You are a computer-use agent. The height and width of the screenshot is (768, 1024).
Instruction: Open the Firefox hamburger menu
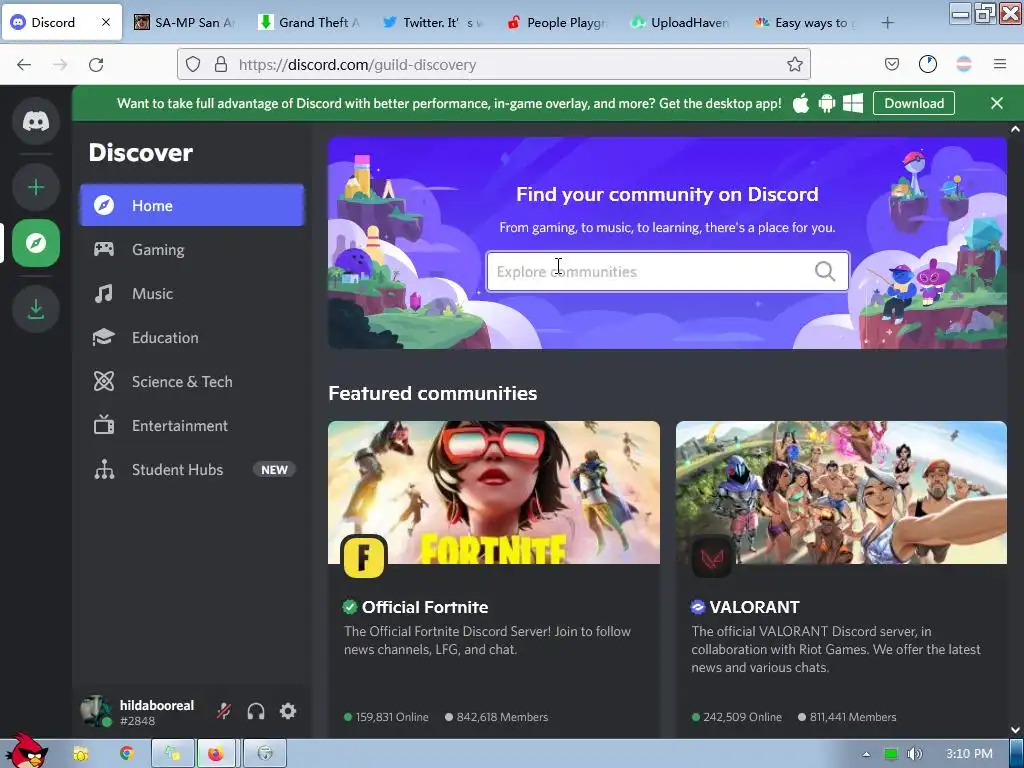(x=1000, y=64)
